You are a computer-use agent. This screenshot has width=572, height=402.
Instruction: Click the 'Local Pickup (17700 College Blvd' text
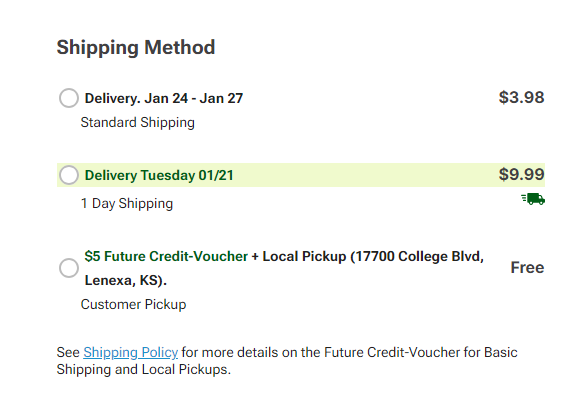(x=373, y=256)
